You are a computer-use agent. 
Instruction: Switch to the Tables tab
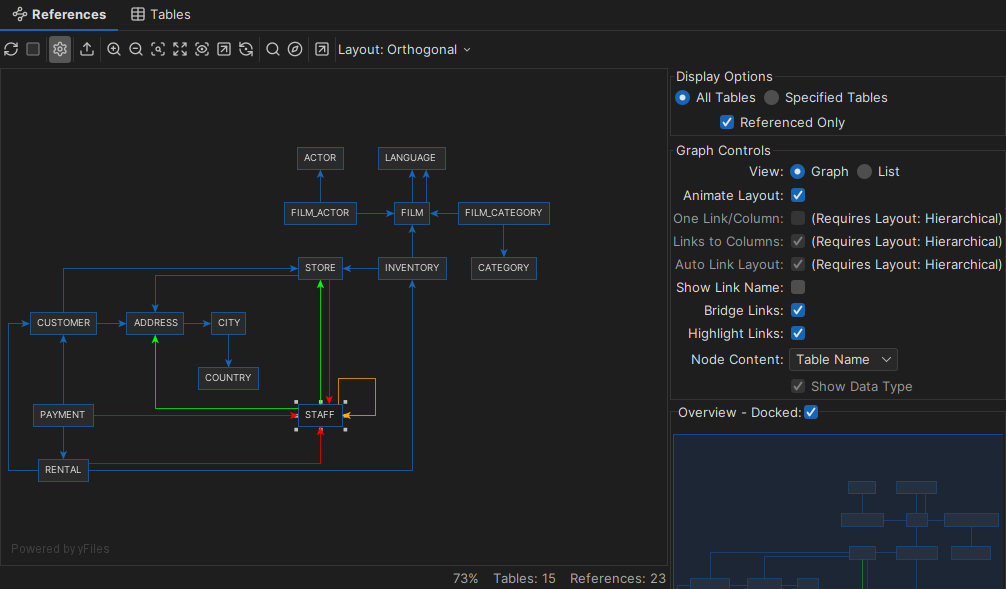160,14
